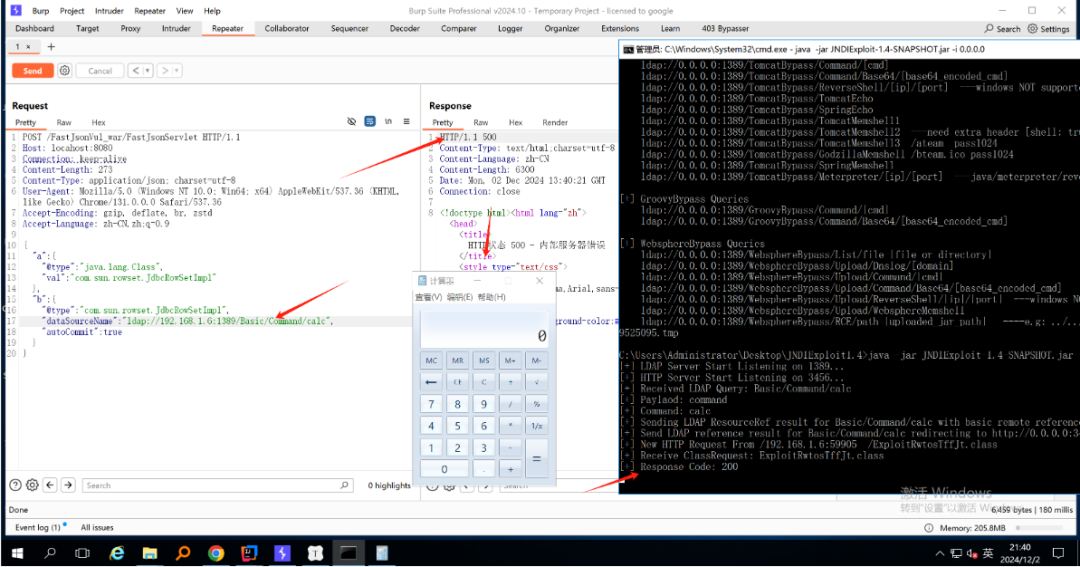
Task: Open the 编辑(E) menu in the calculator
Action: point(459,297)
